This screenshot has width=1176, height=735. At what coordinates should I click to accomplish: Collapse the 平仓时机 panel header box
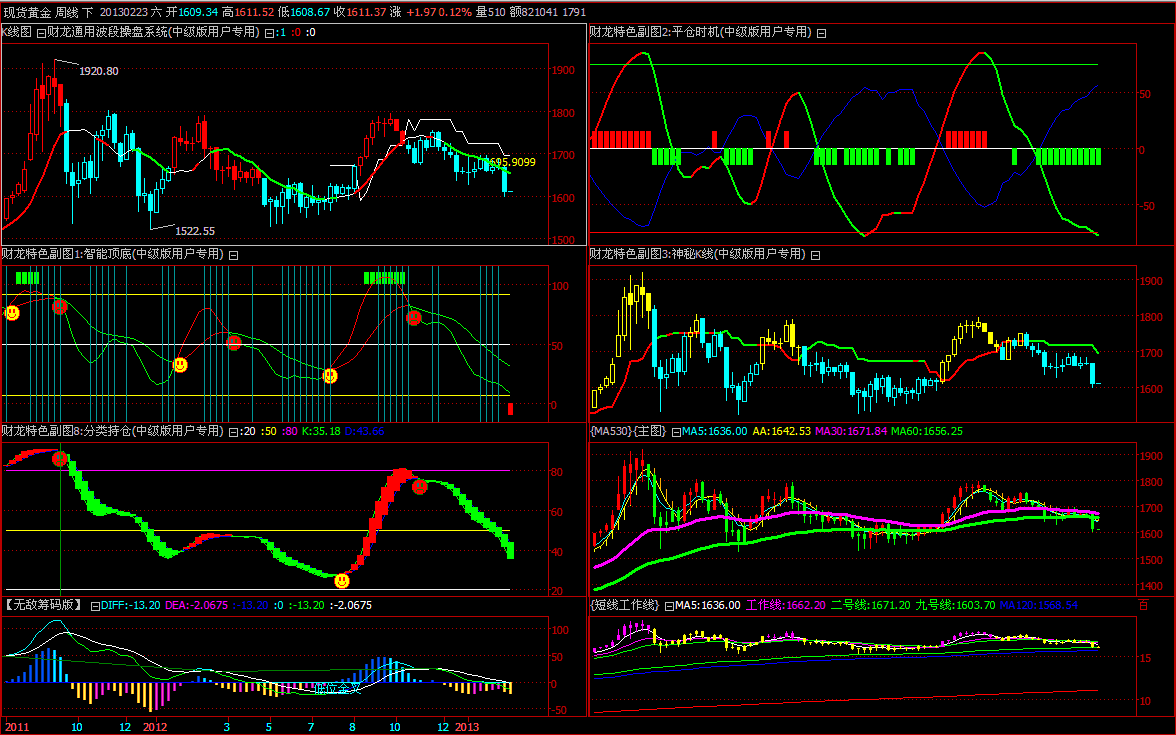click(822, 33)
